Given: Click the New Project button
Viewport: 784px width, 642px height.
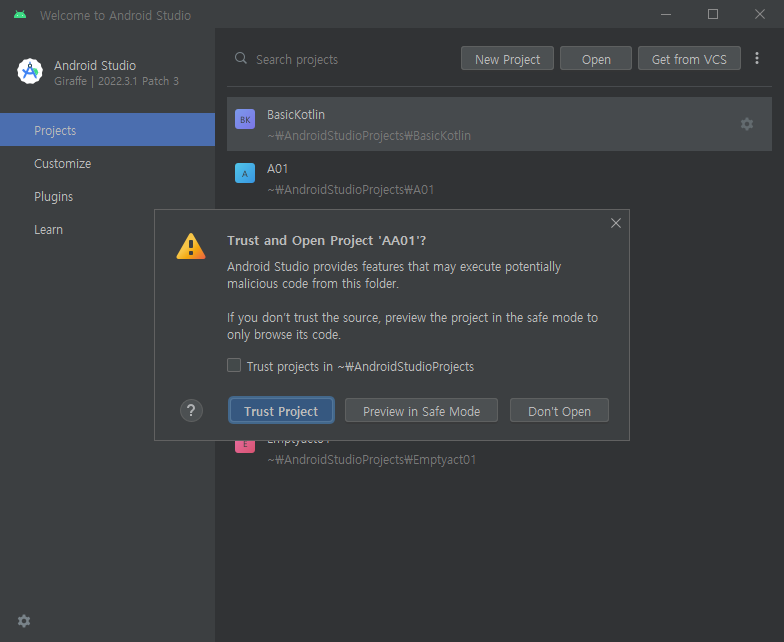Looking at the screenshot, I should (x=508, y=58).
